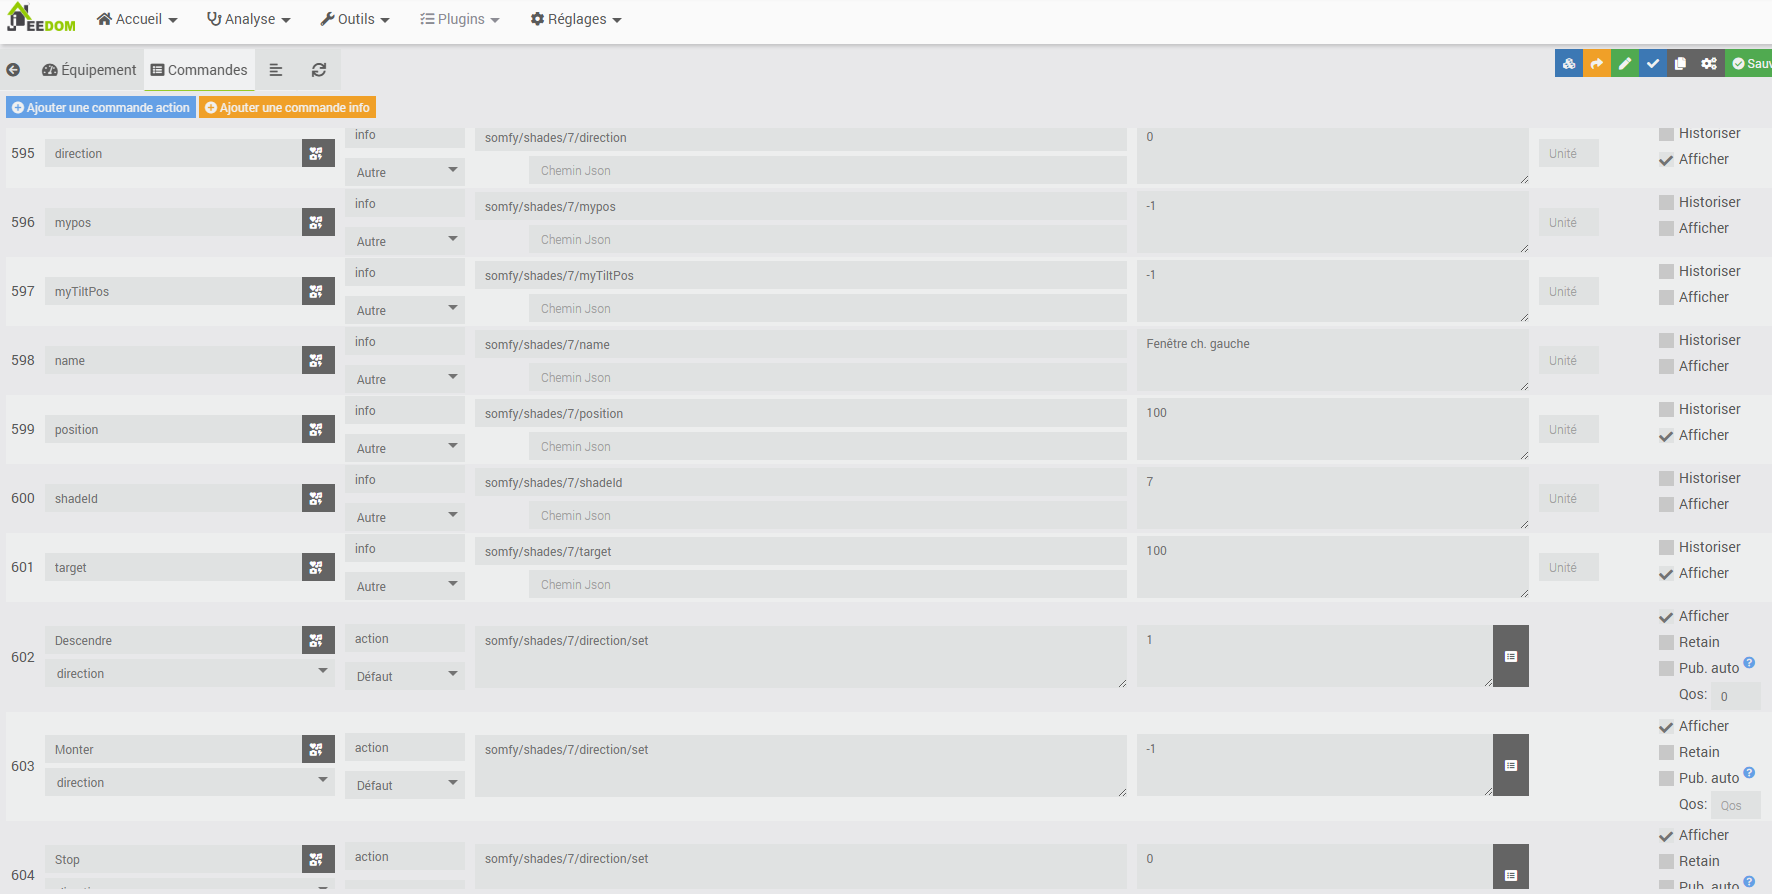Click icon button beside mypos name field
This screenshot has height=894, width=1772.
pos(318,222)
